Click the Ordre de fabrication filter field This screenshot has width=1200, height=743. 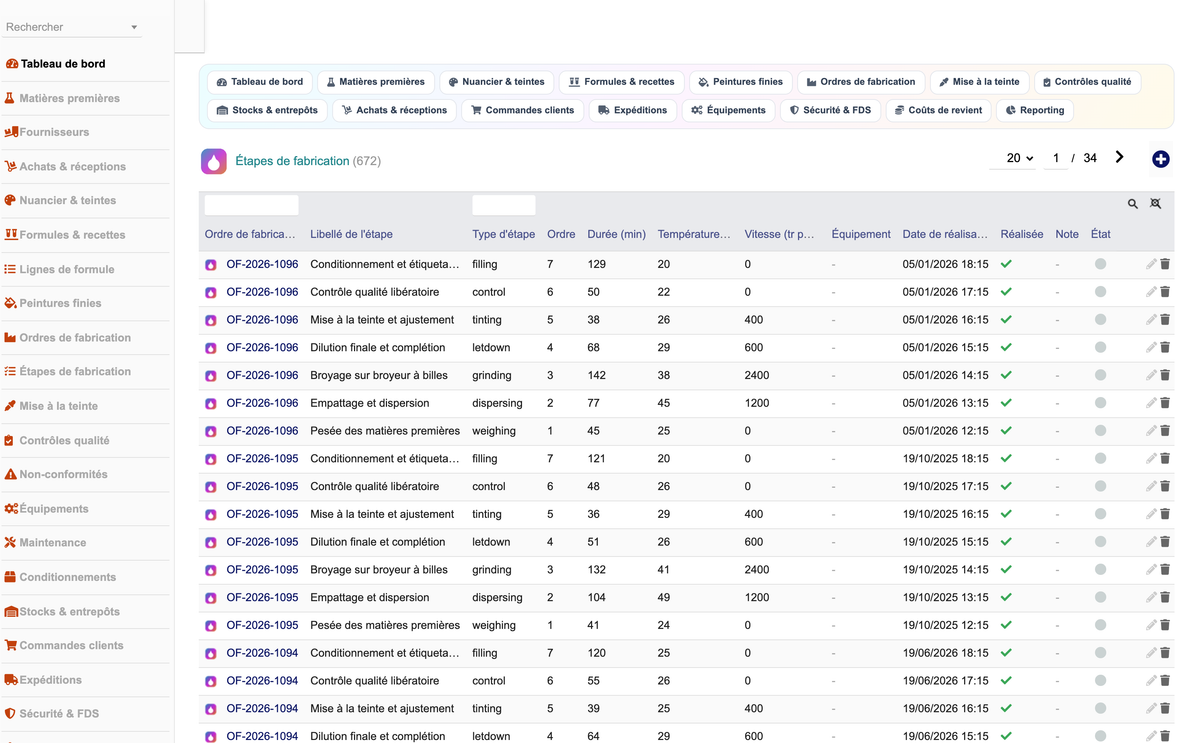(x=252, y=205)
